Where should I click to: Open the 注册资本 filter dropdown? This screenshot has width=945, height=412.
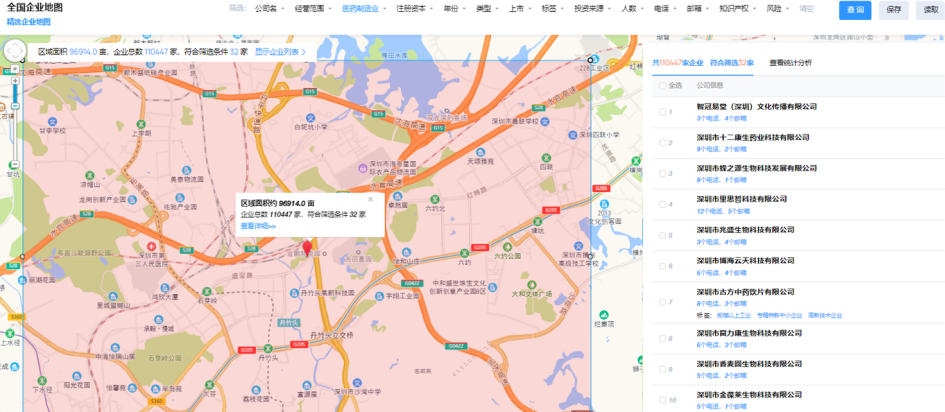click(x=413, y=8)
